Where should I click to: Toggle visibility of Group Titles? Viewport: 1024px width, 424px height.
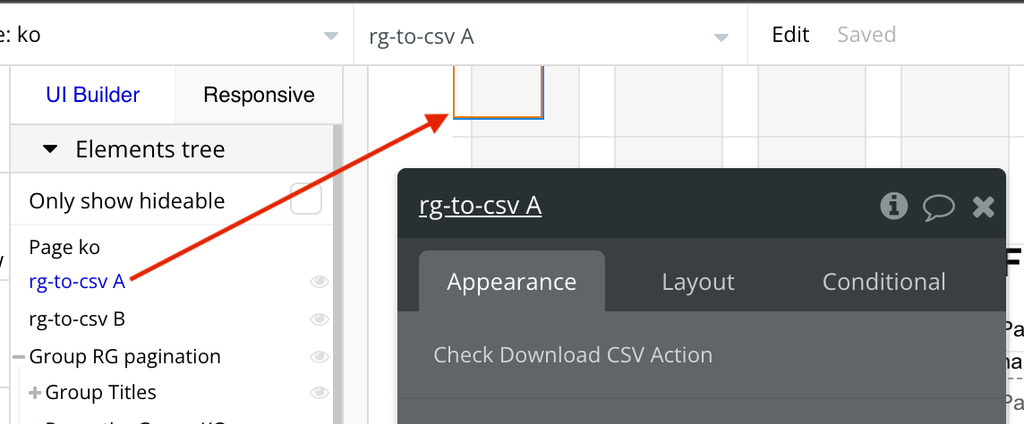pos(320,392)
